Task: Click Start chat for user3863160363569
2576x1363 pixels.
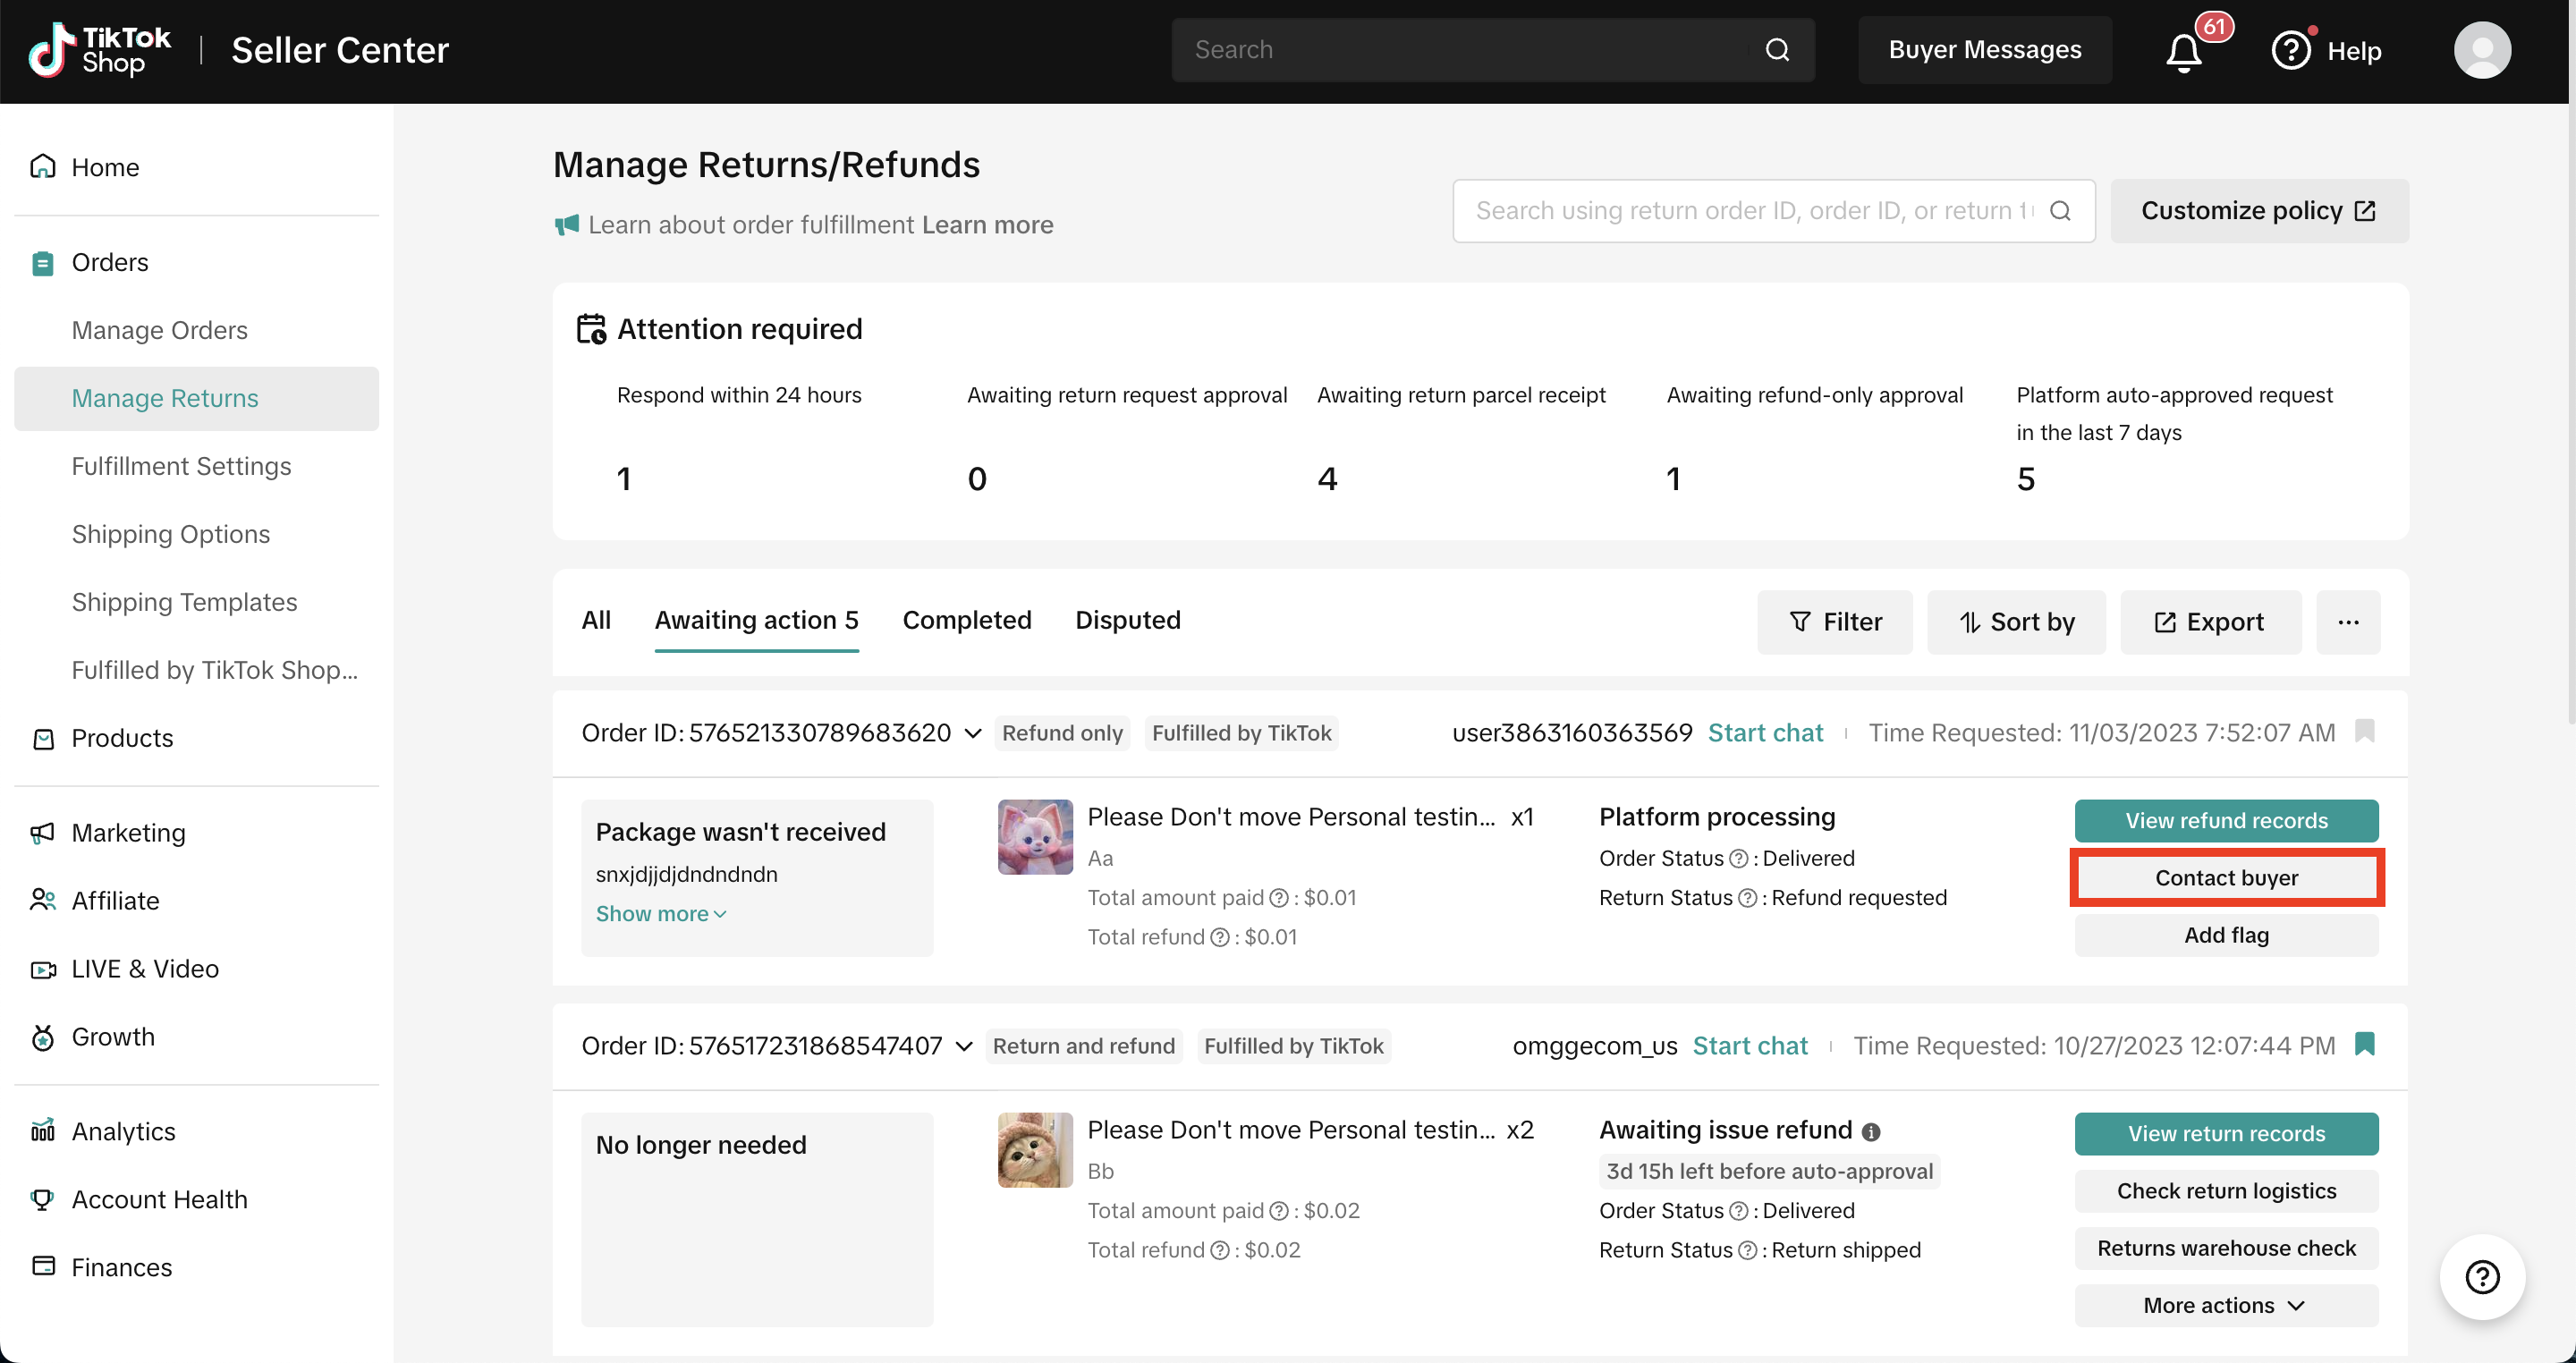Action: [1765, 733]
